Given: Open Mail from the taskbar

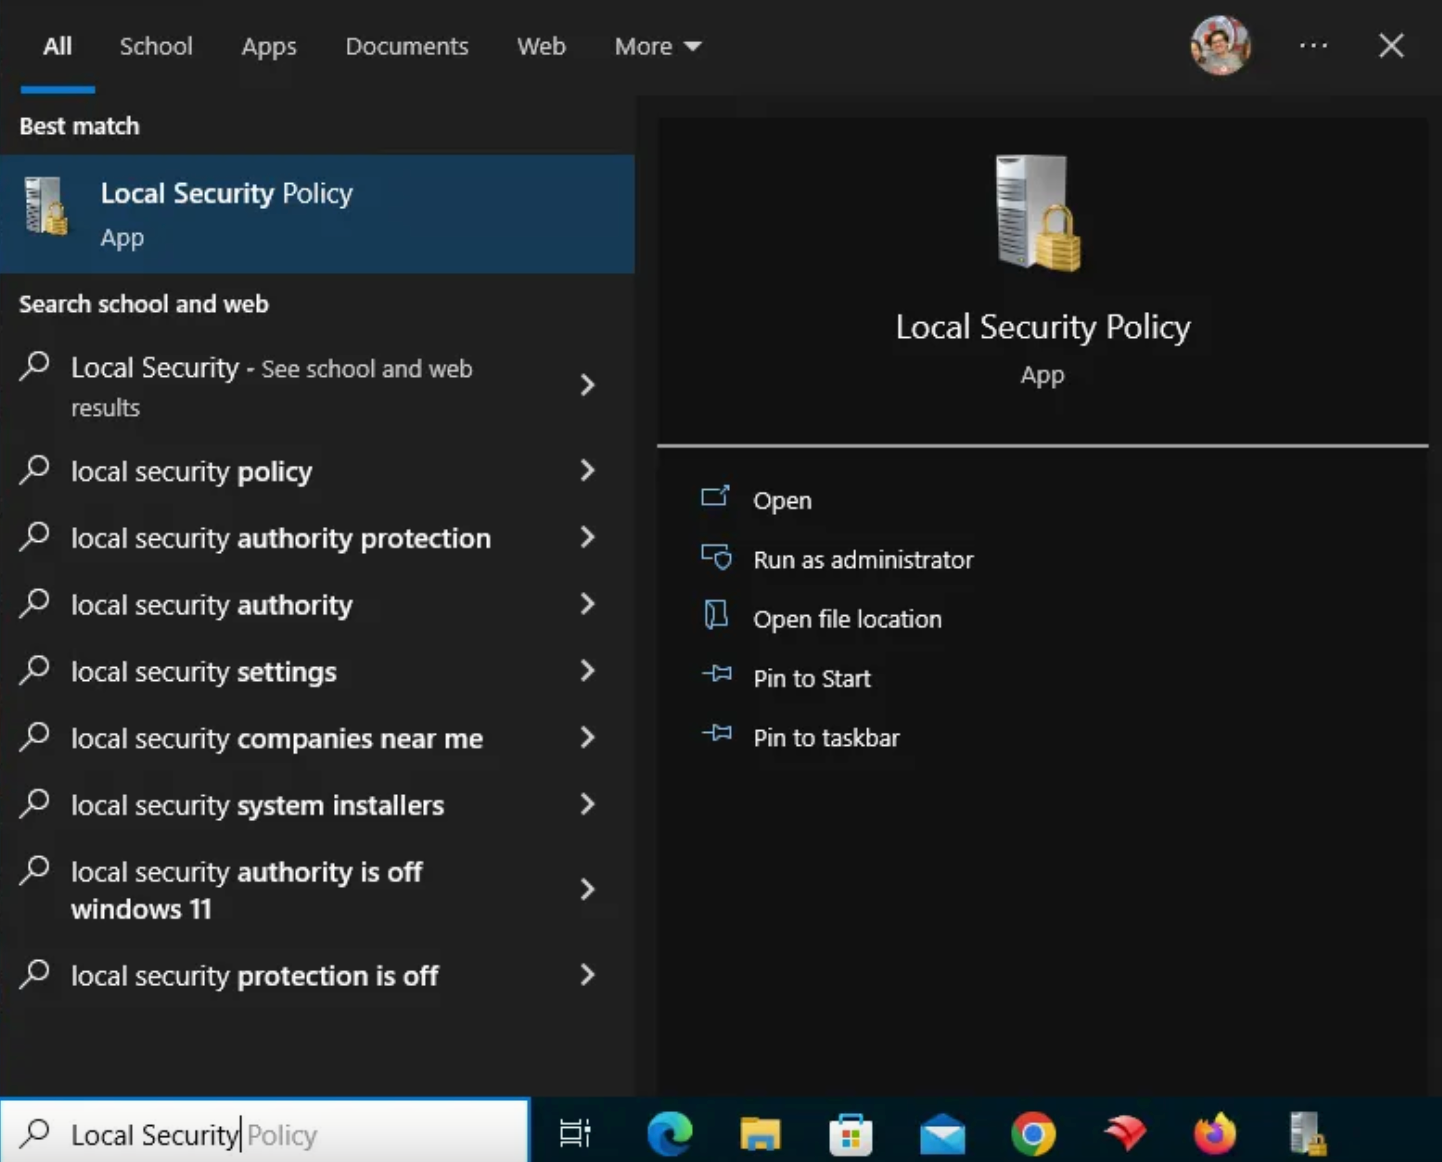Looking at the screenshot, I should tap(942, 1133).
